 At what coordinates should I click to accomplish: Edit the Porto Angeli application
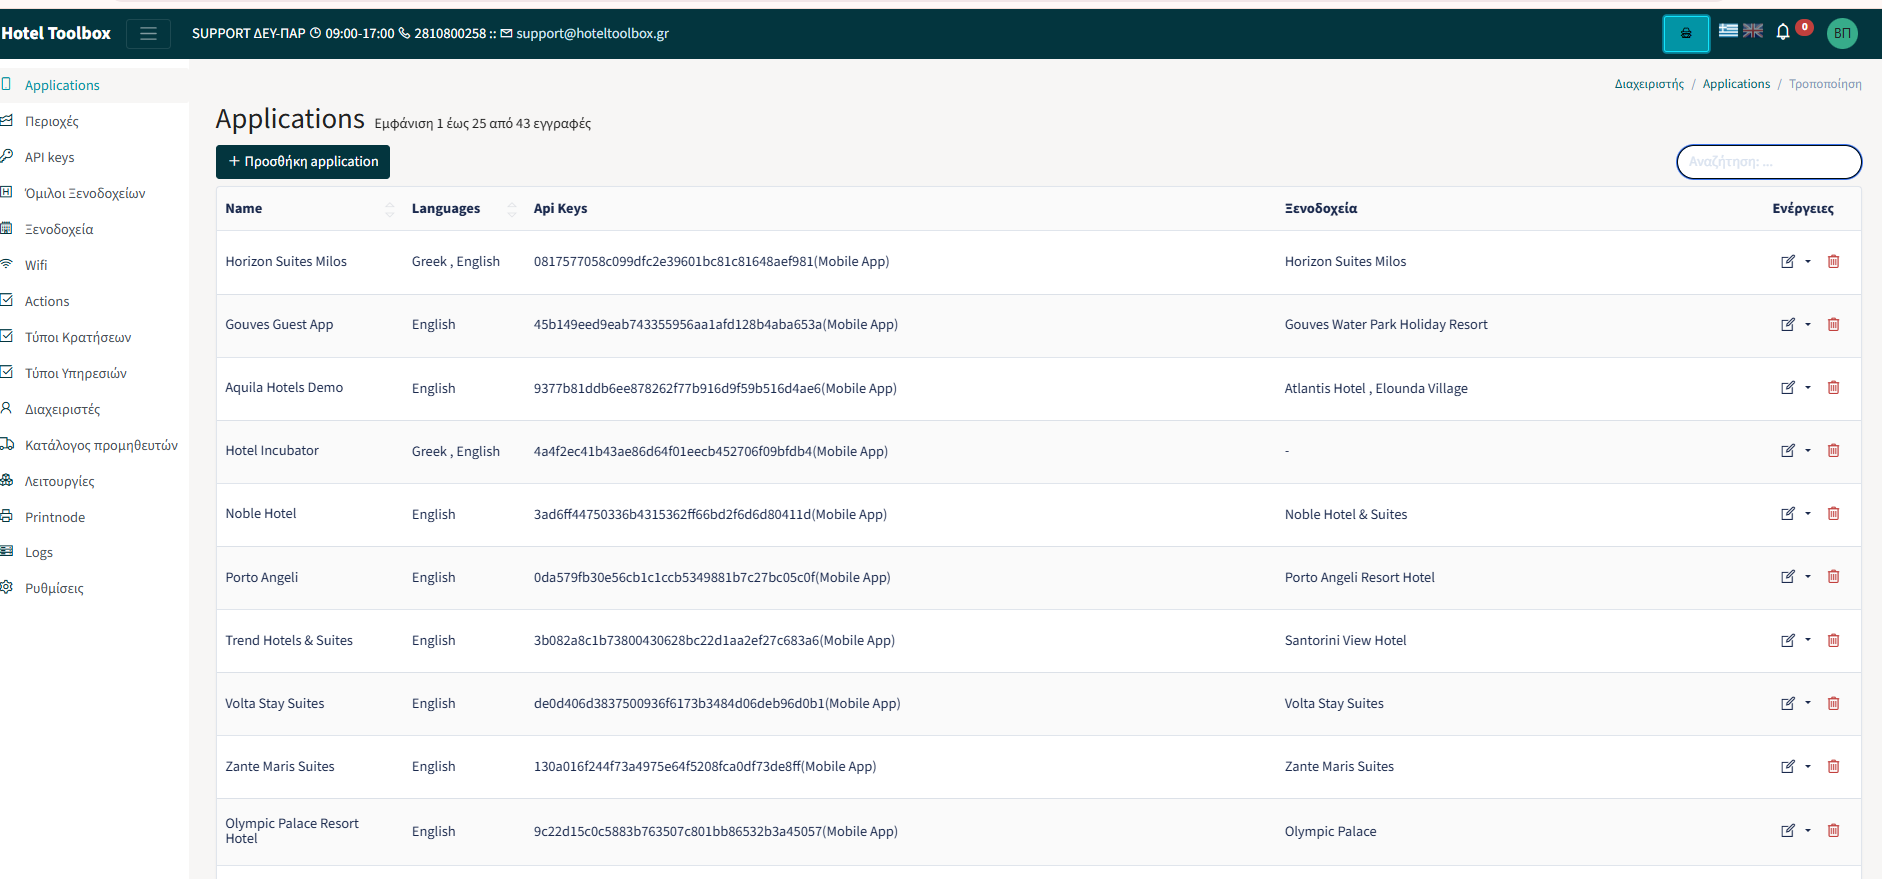click(x=1788, y=576)
